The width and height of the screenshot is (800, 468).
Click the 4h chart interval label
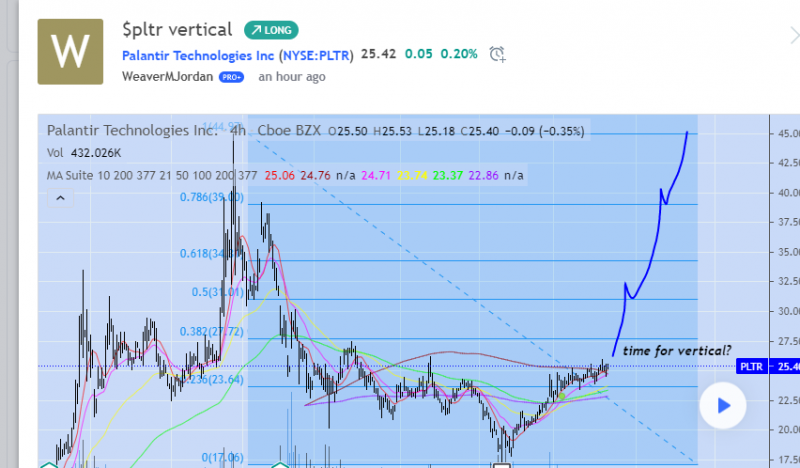pyautogui.click(x=237, y=131)
